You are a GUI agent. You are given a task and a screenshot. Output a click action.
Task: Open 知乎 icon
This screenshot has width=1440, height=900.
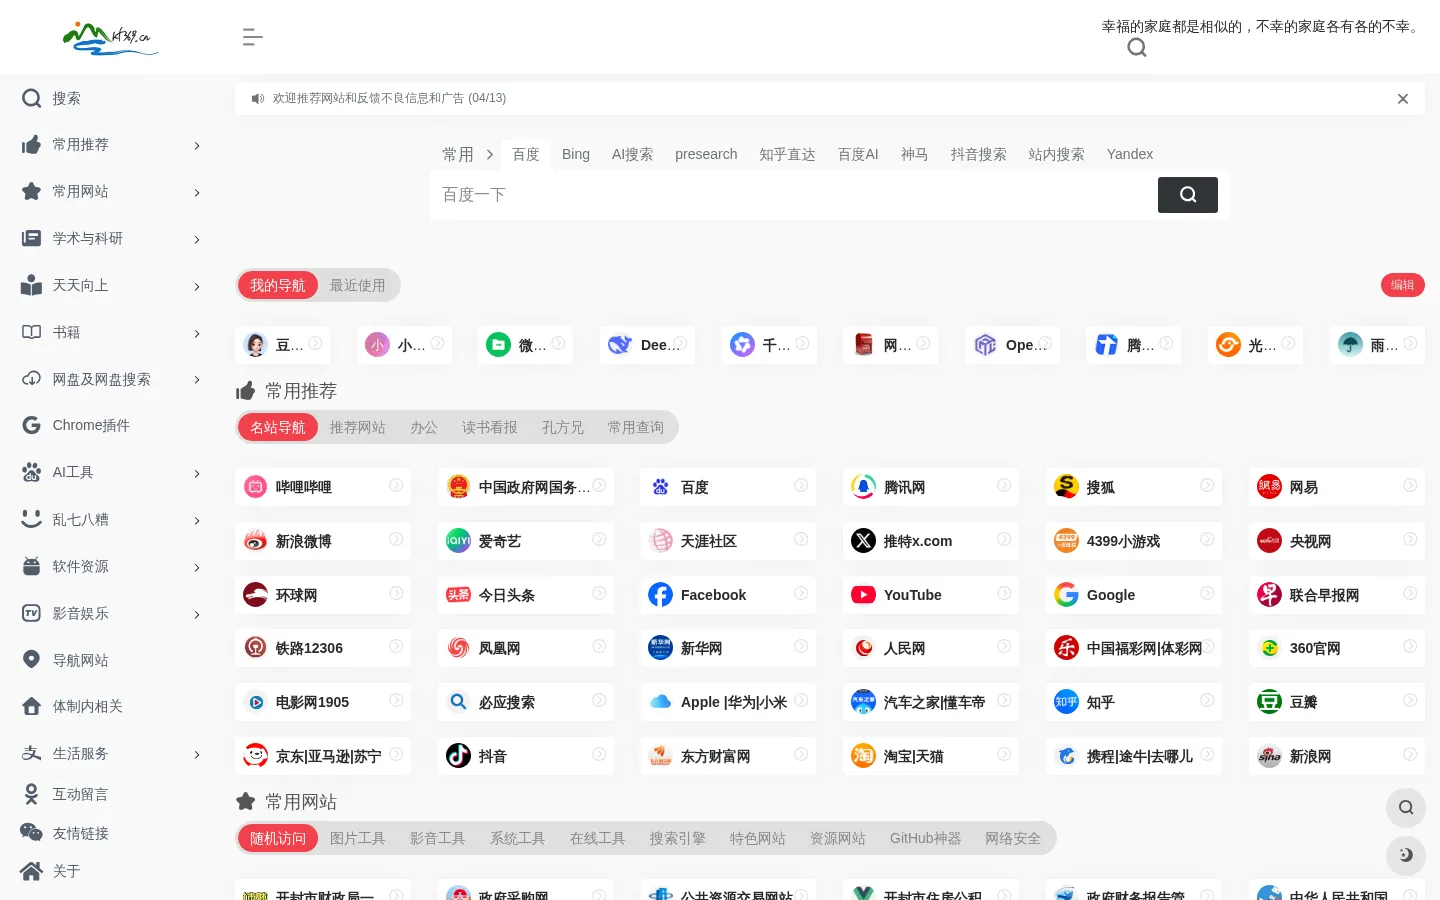point(1066,702)
